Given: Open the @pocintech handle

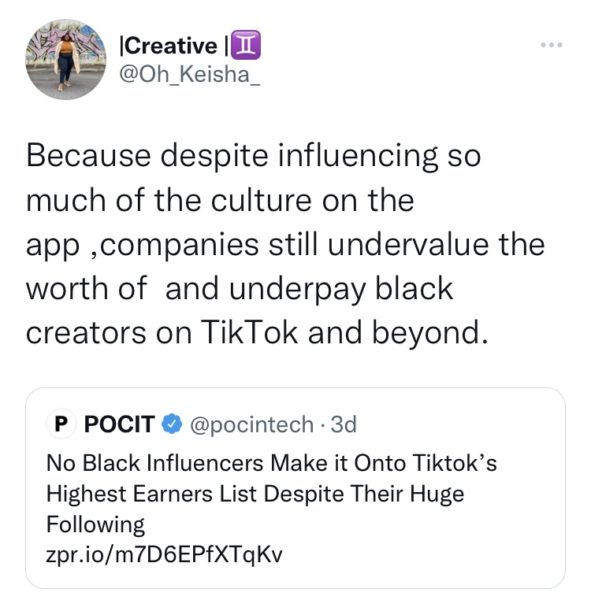Looking at the screenshot, I should (x=251, y=424).
